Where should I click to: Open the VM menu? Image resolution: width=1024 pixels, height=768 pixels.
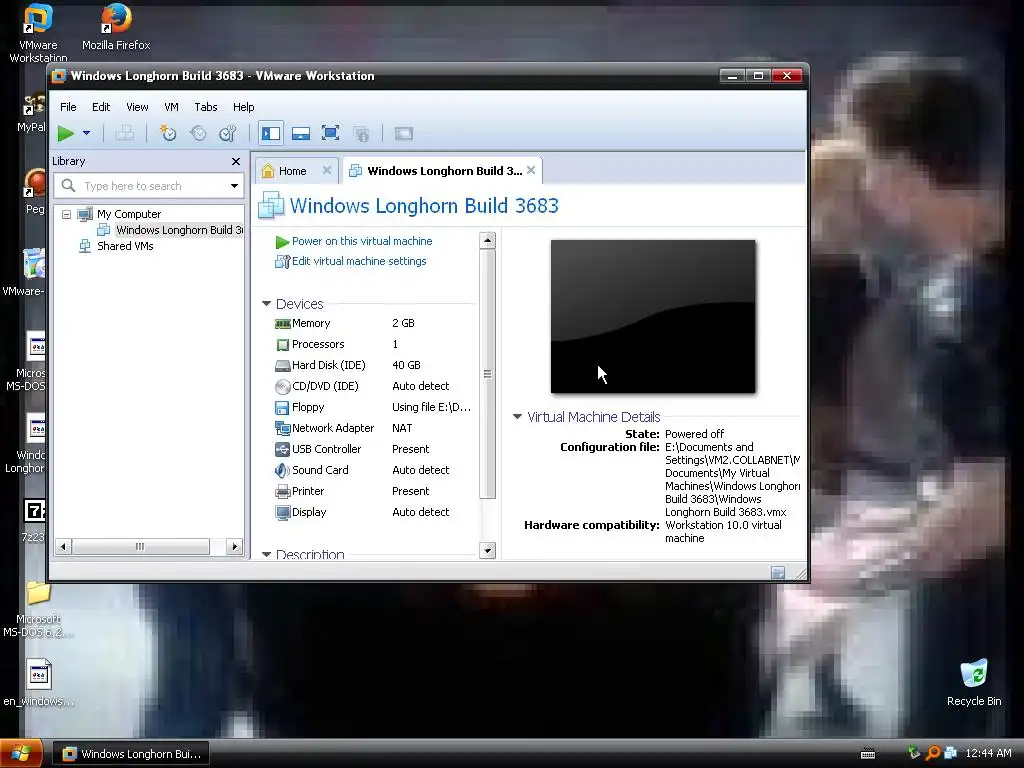171,107
